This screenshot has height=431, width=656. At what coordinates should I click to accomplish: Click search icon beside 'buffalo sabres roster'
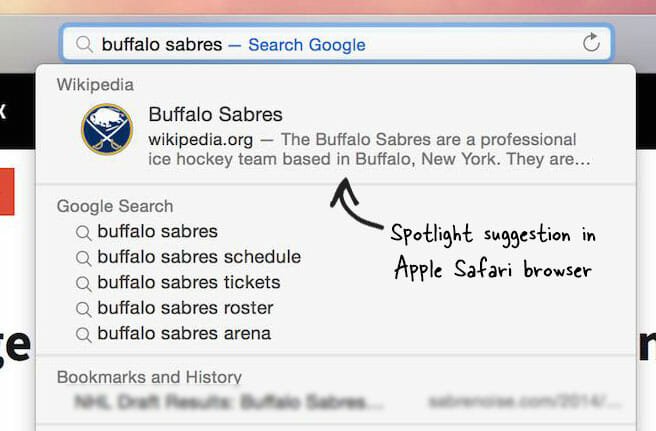[84, 309]
